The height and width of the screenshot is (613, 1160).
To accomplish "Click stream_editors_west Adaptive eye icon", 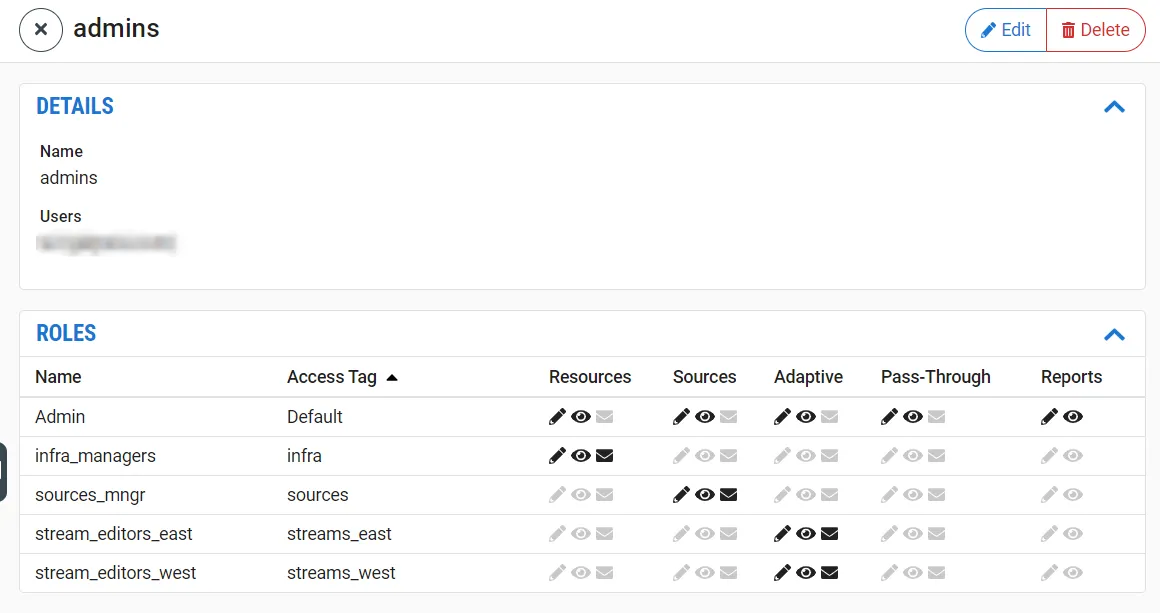I will pyautogui.click(x=806, y=573).
